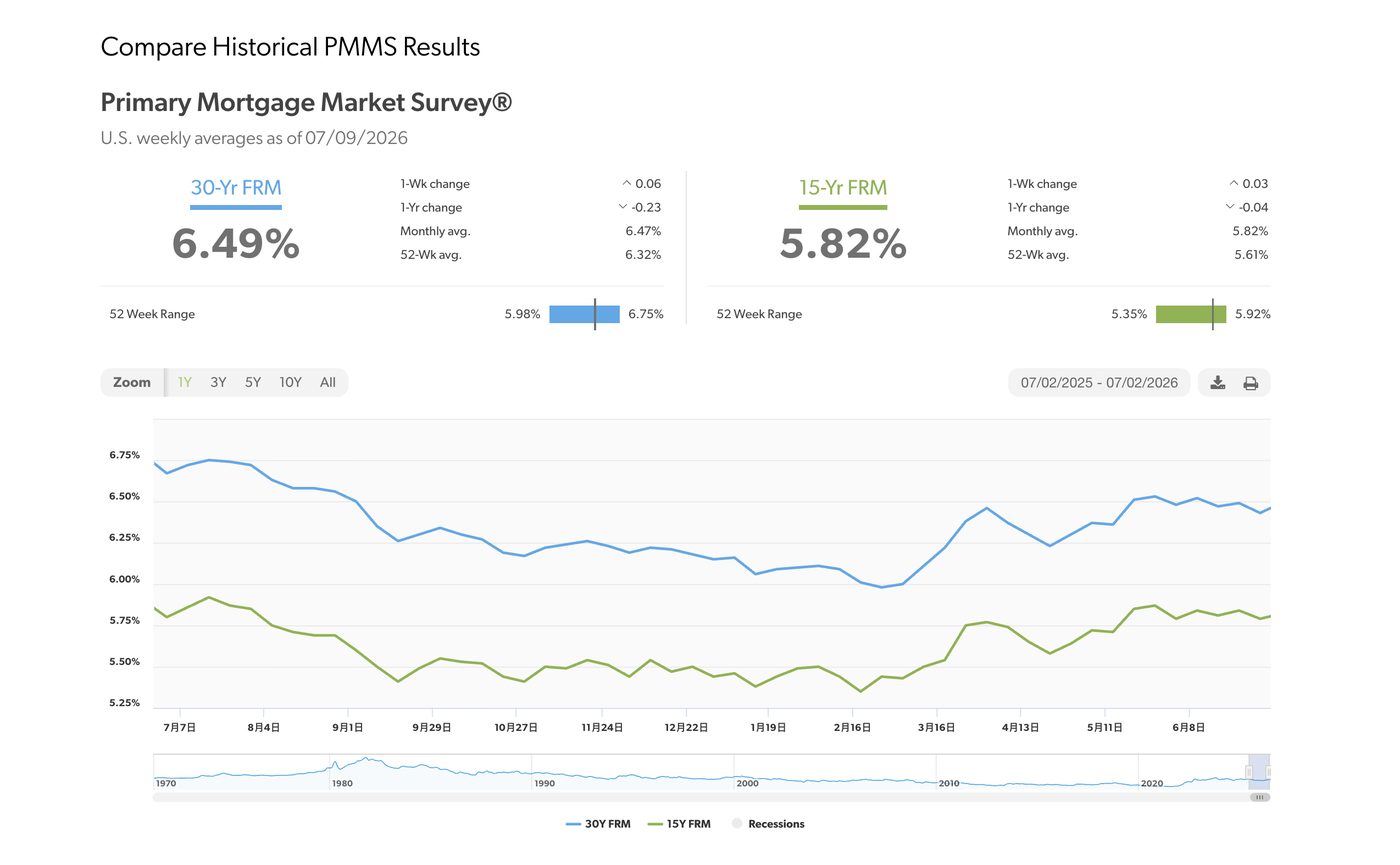Click the 1980 area in navigator timeline
Image resolution: width=1400 pixels, height=865 pixels.
pyautogui.click(x=342, y=783)
